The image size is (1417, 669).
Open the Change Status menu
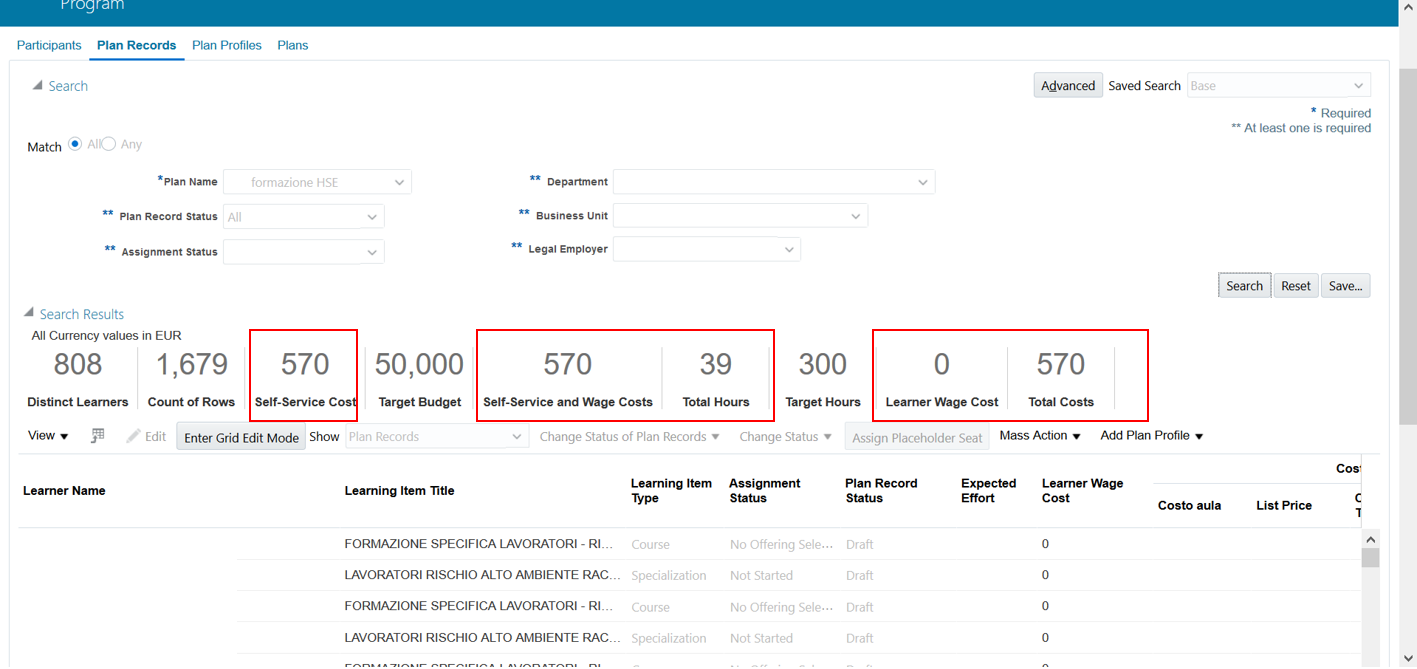pos(785,436)
